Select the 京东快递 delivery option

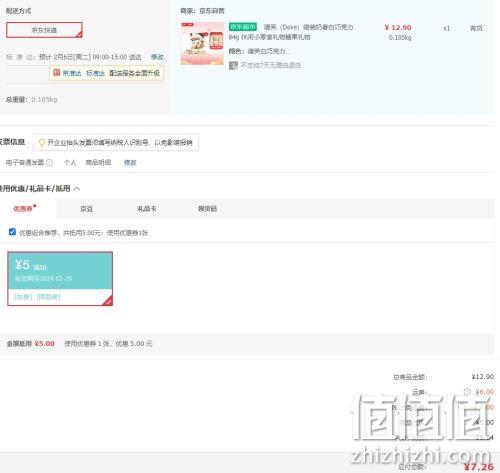[44, 30]
